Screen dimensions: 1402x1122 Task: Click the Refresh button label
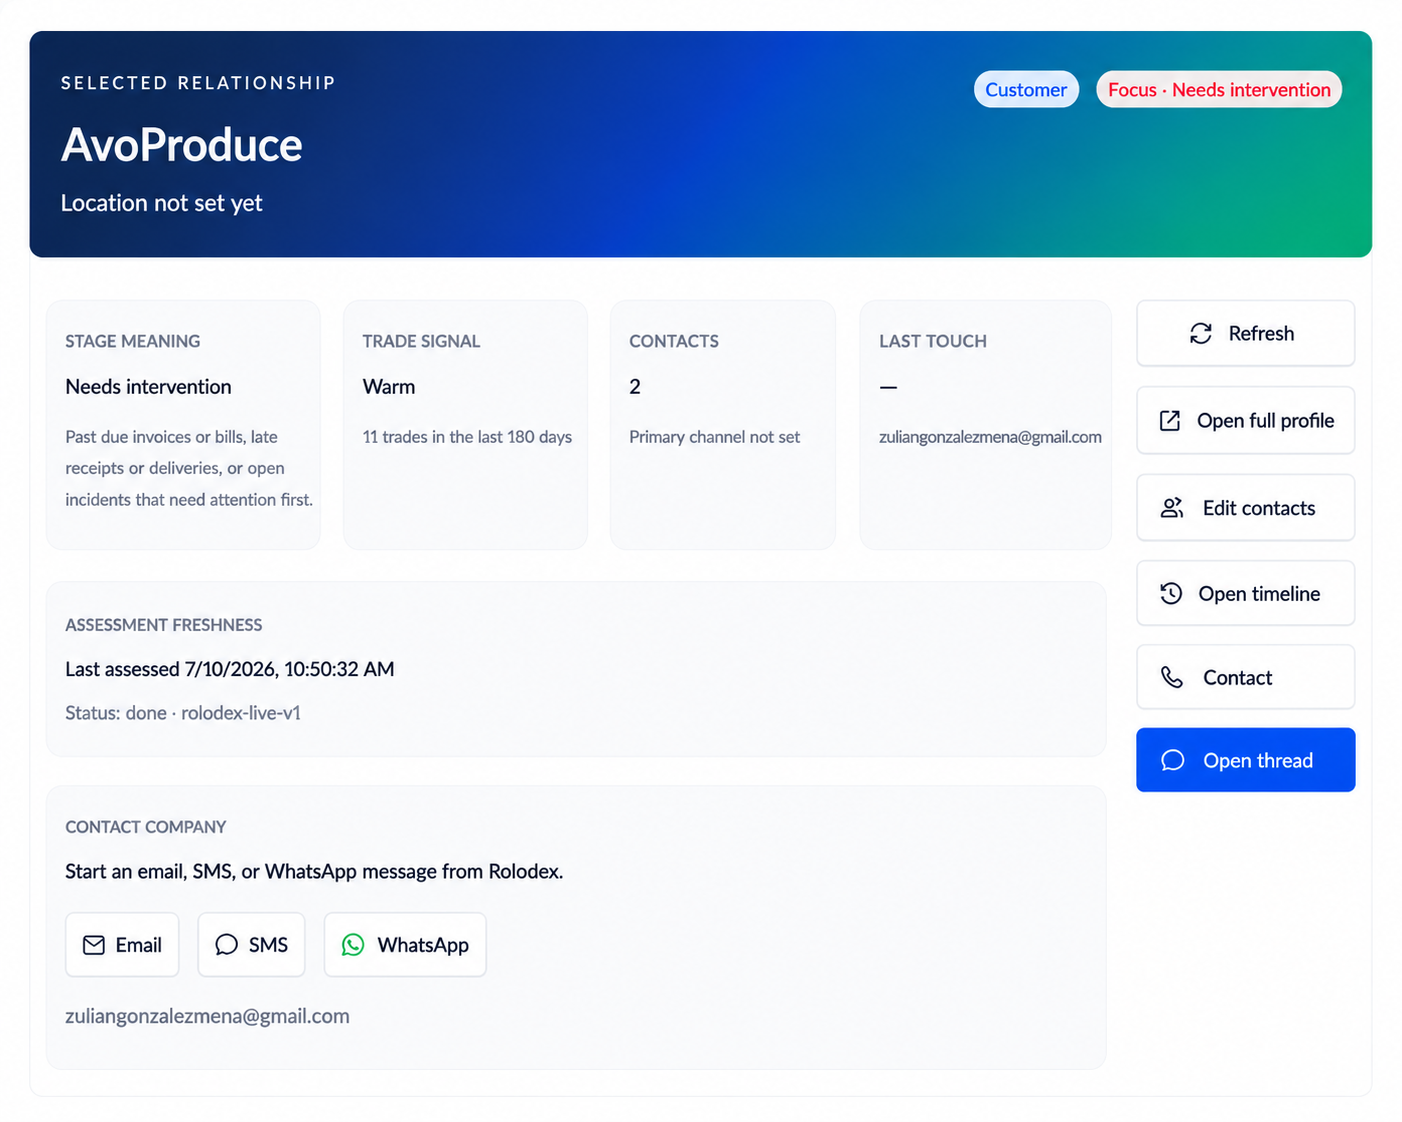tap(1261, 334)
